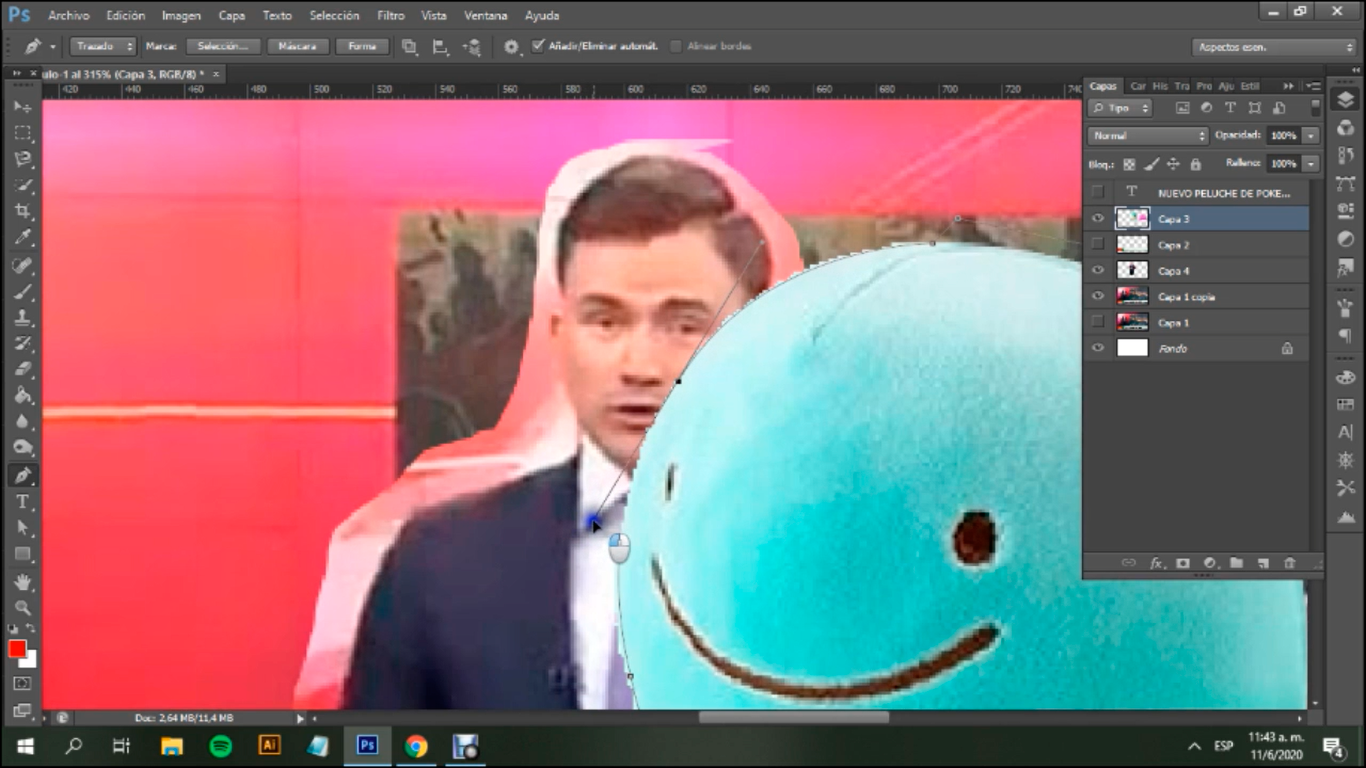The image size is (1366, 768).
Task: Add a layer style with fx icon
Action: 1156,563
